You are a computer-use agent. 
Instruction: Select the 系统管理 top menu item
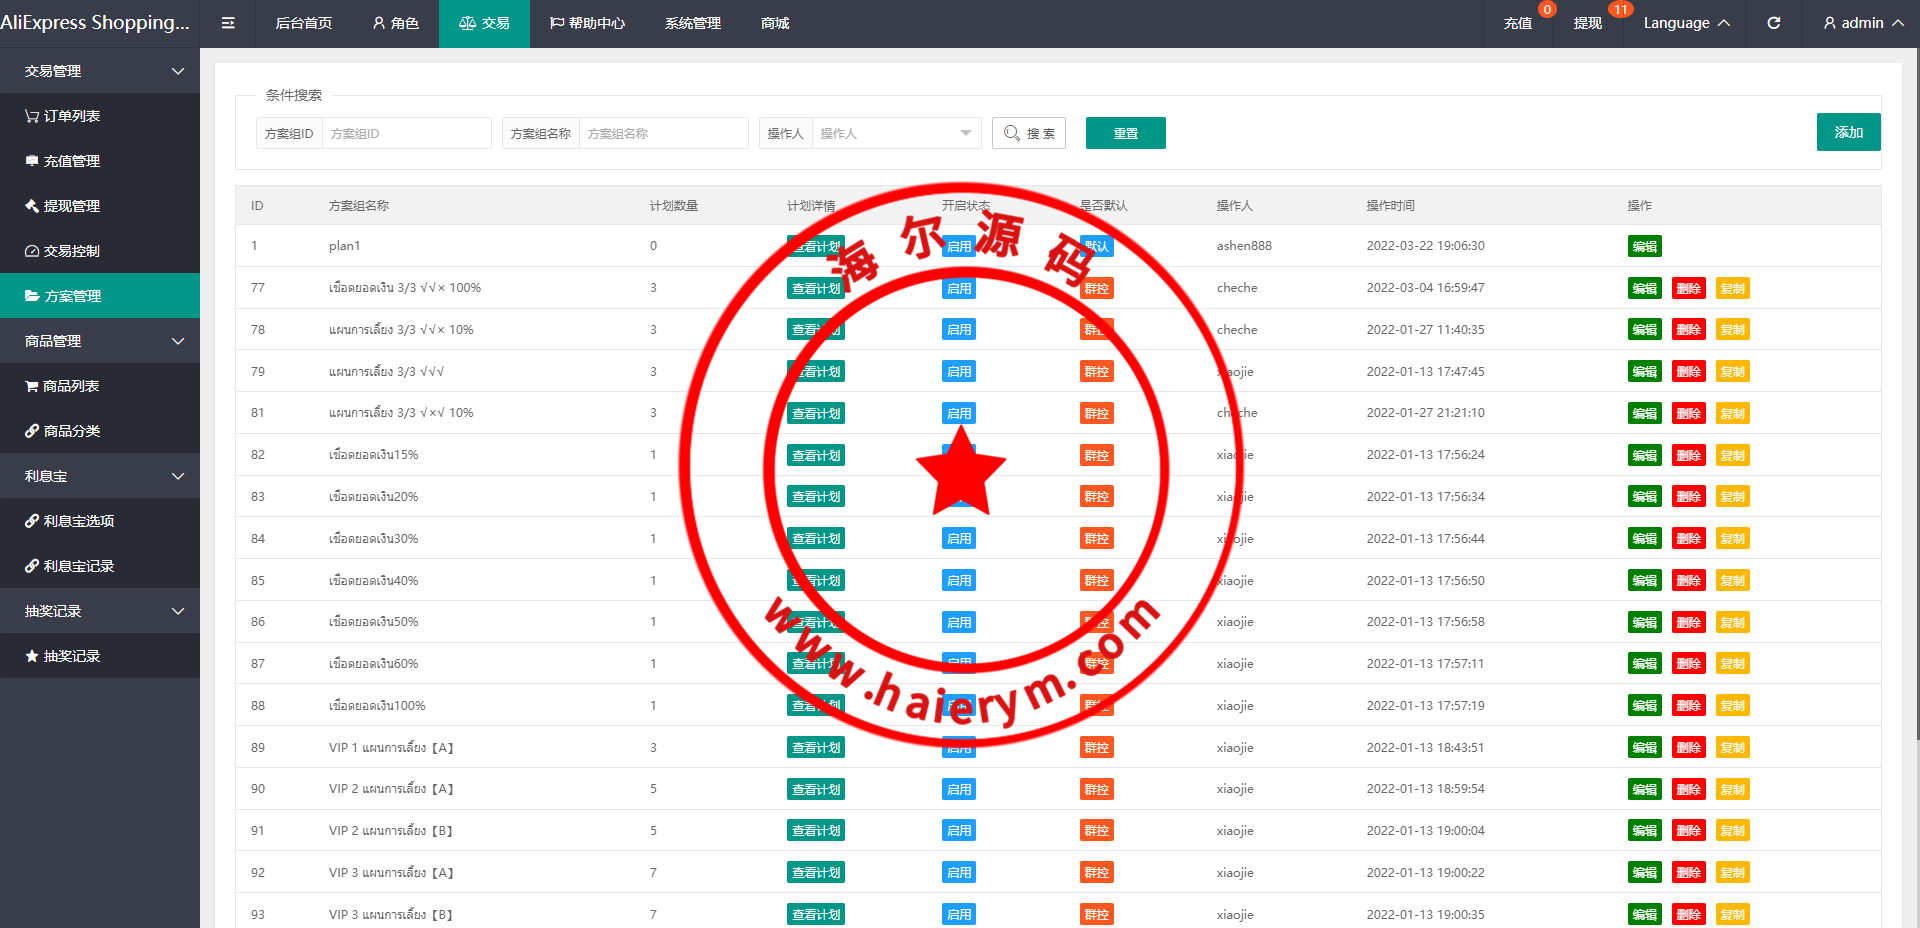point(692,23)
